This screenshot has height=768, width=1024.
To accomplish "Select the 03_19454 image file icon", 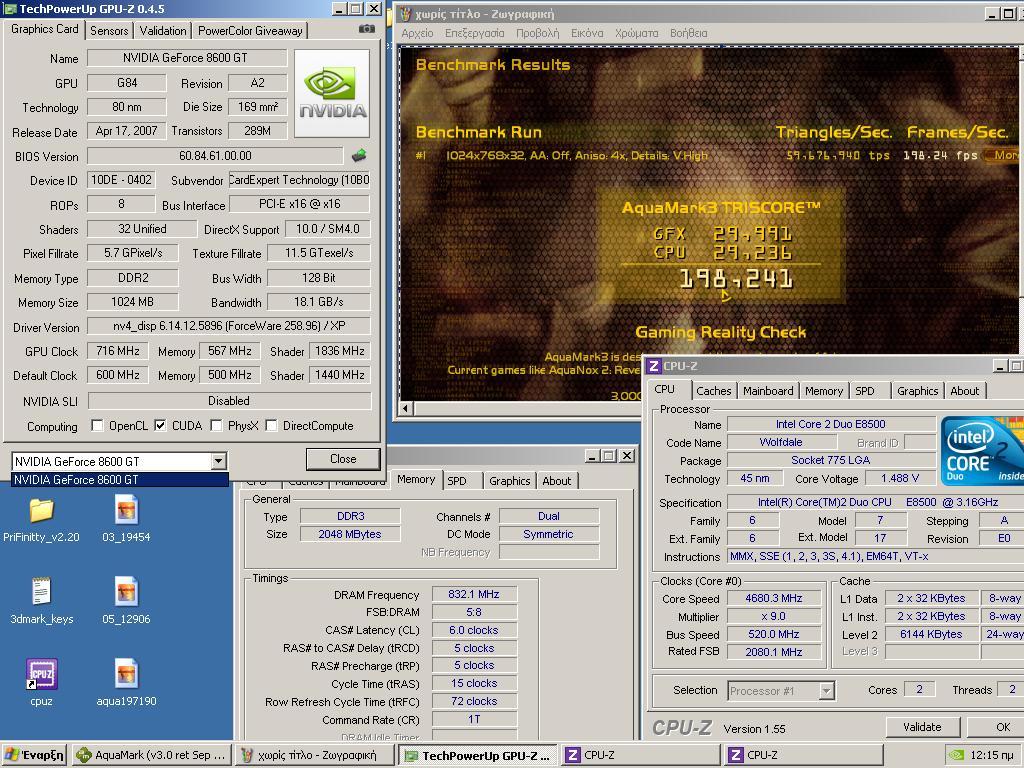I will coord(126,509).
